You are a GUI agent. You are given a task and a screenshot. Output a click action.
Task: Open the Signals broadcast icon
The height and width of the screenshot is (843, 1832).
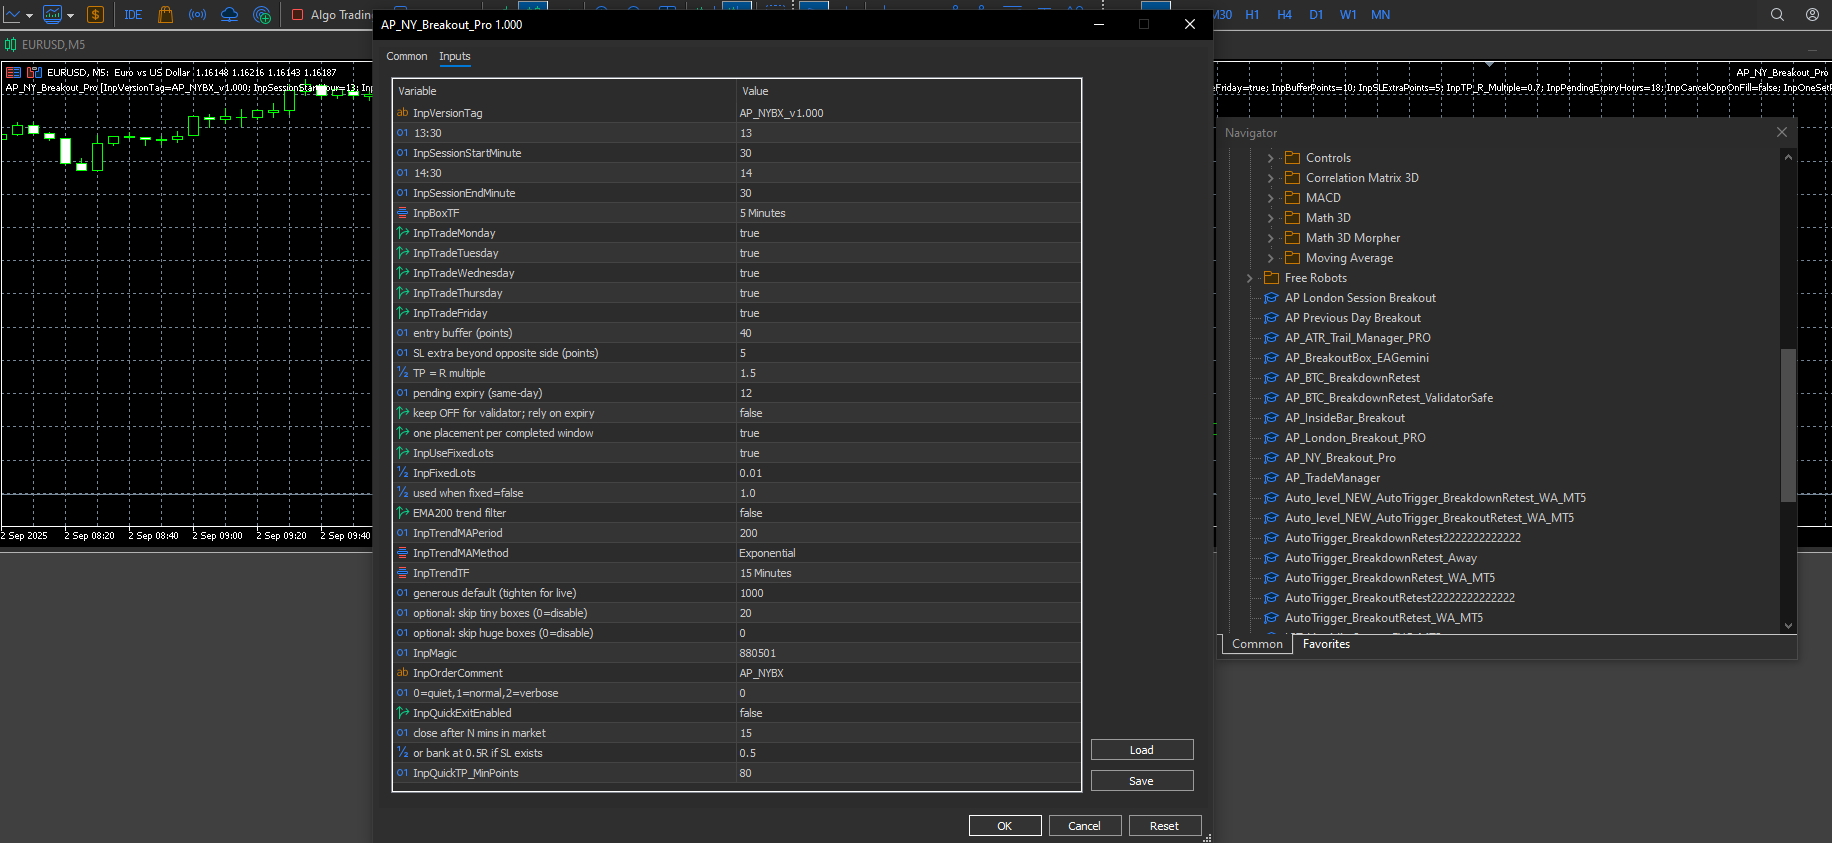(197, 14)
